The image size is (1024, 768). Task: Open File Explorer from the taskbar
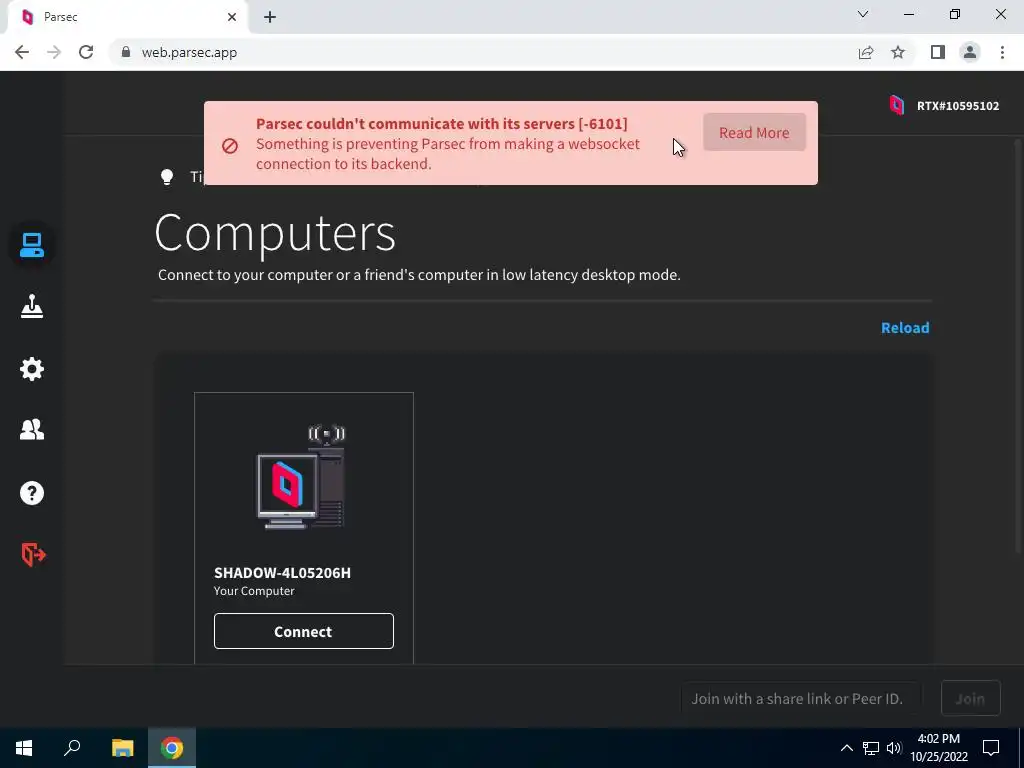point(122,748)
